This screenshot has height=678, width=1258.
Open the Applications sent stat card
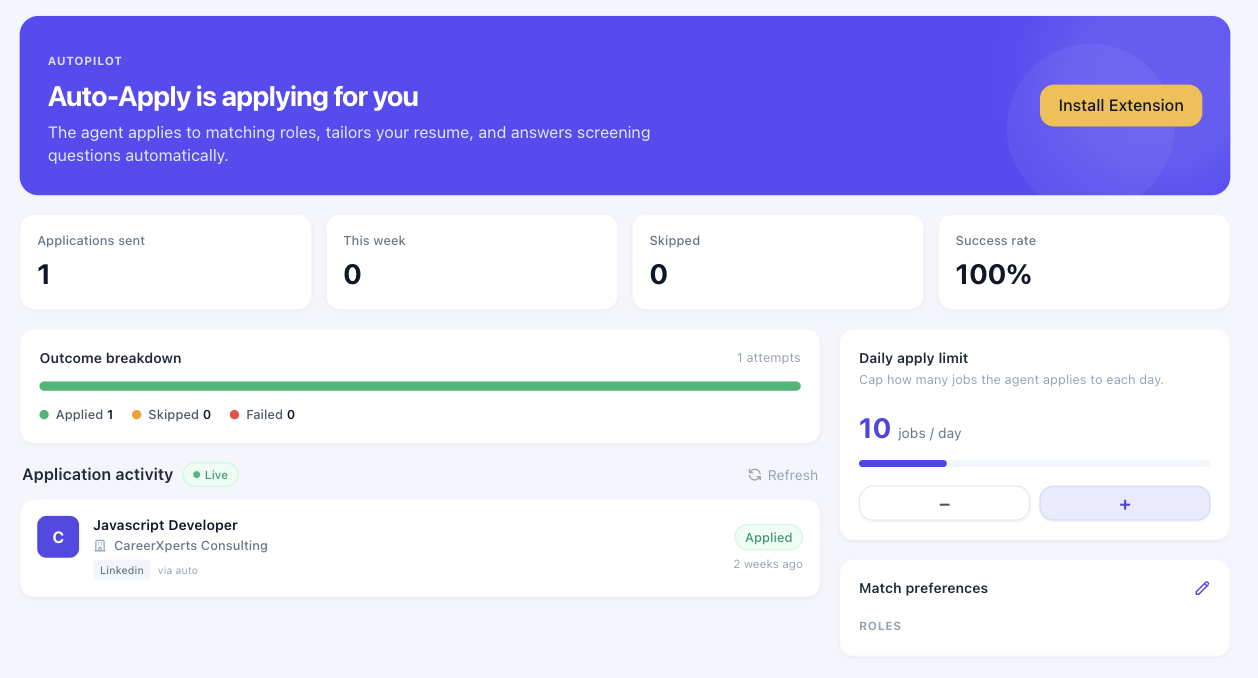click(x=166, y=262)
